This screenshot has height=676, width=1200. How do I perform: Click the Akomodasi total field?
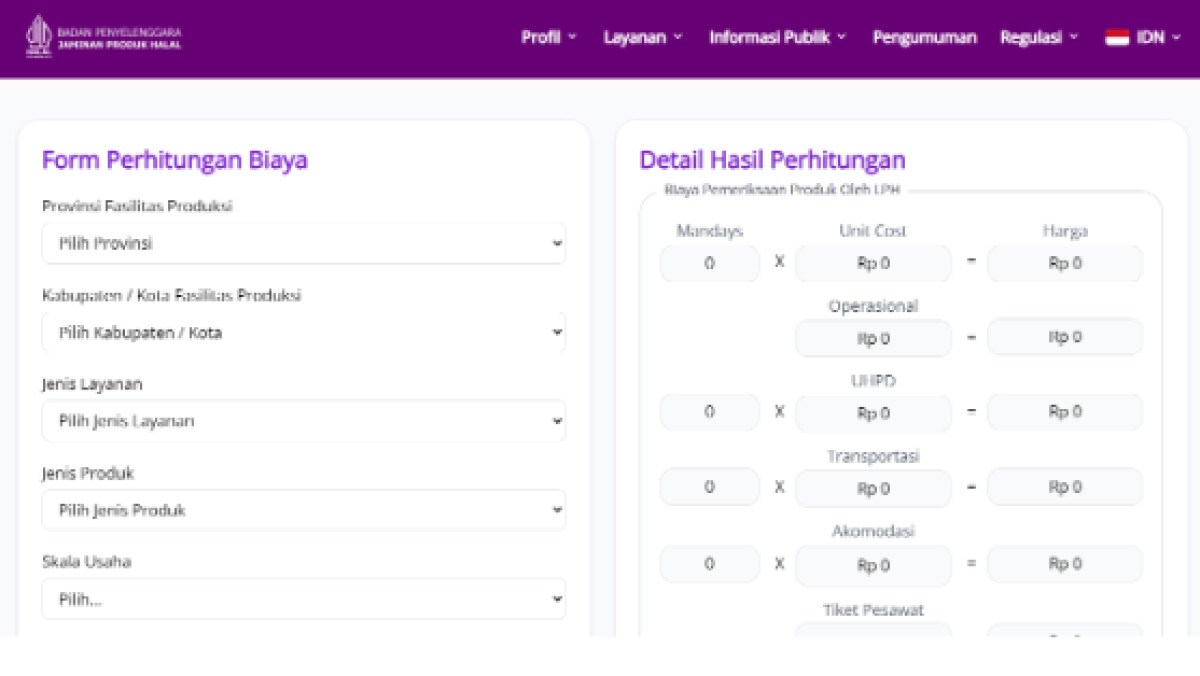click(x=1065, y=564)
